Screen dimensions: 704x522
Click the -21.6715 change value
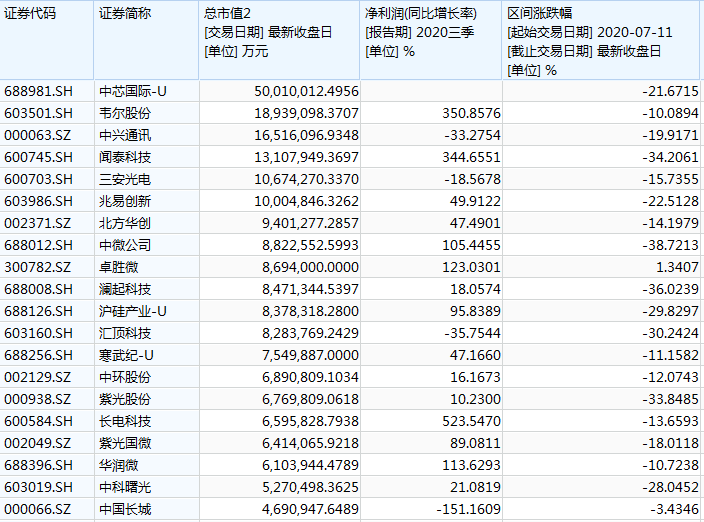tap(670, 92)
